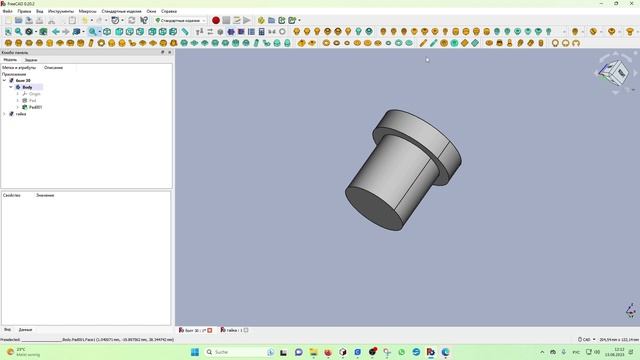Click the green macro execute play icon
Screen dimensions: 640x360
[247, 20]
